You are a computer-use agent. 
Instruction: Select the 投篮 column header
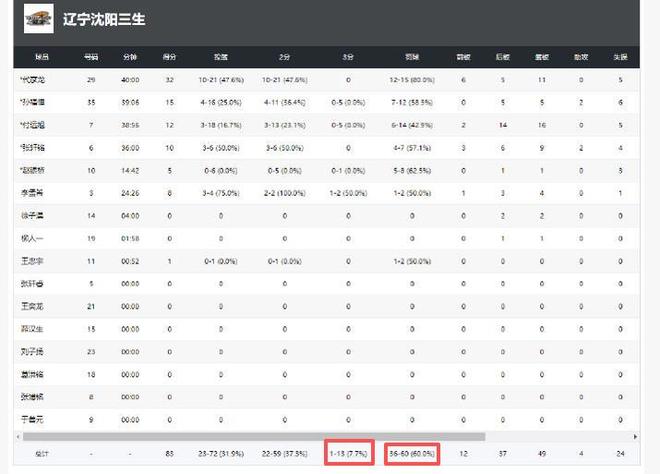pos(219,58)
